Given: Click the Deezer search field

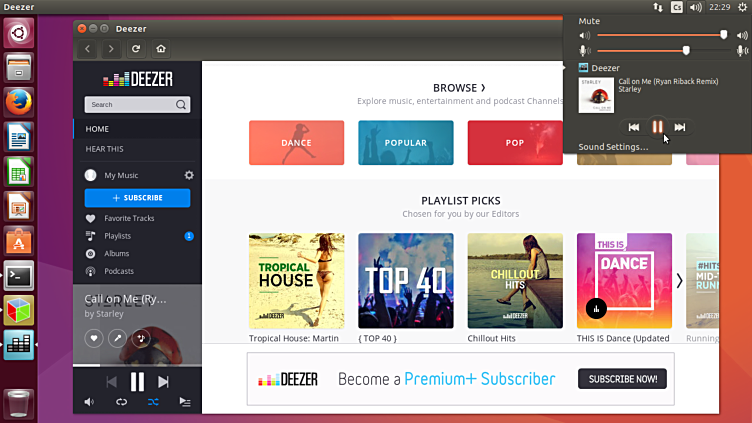Looking at the screenshot, I should click(x=130, y=104).
